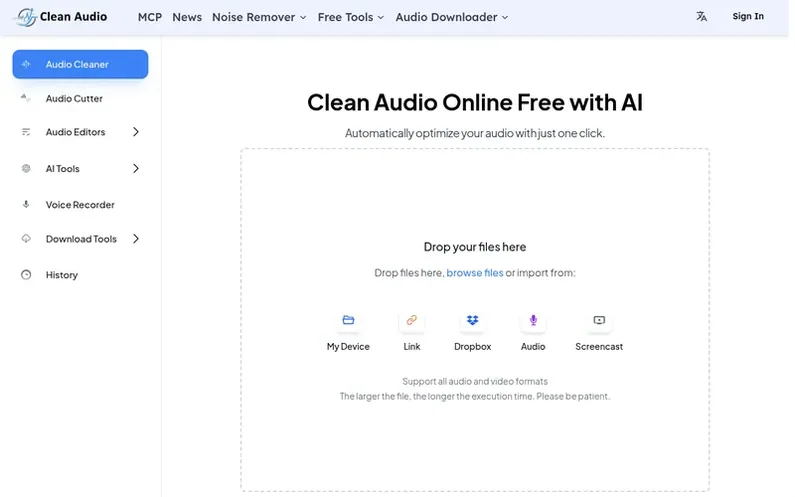Click the Clean Audio waveform logo
The width and height of the screenshot is (795, 497).
[25, 17]
